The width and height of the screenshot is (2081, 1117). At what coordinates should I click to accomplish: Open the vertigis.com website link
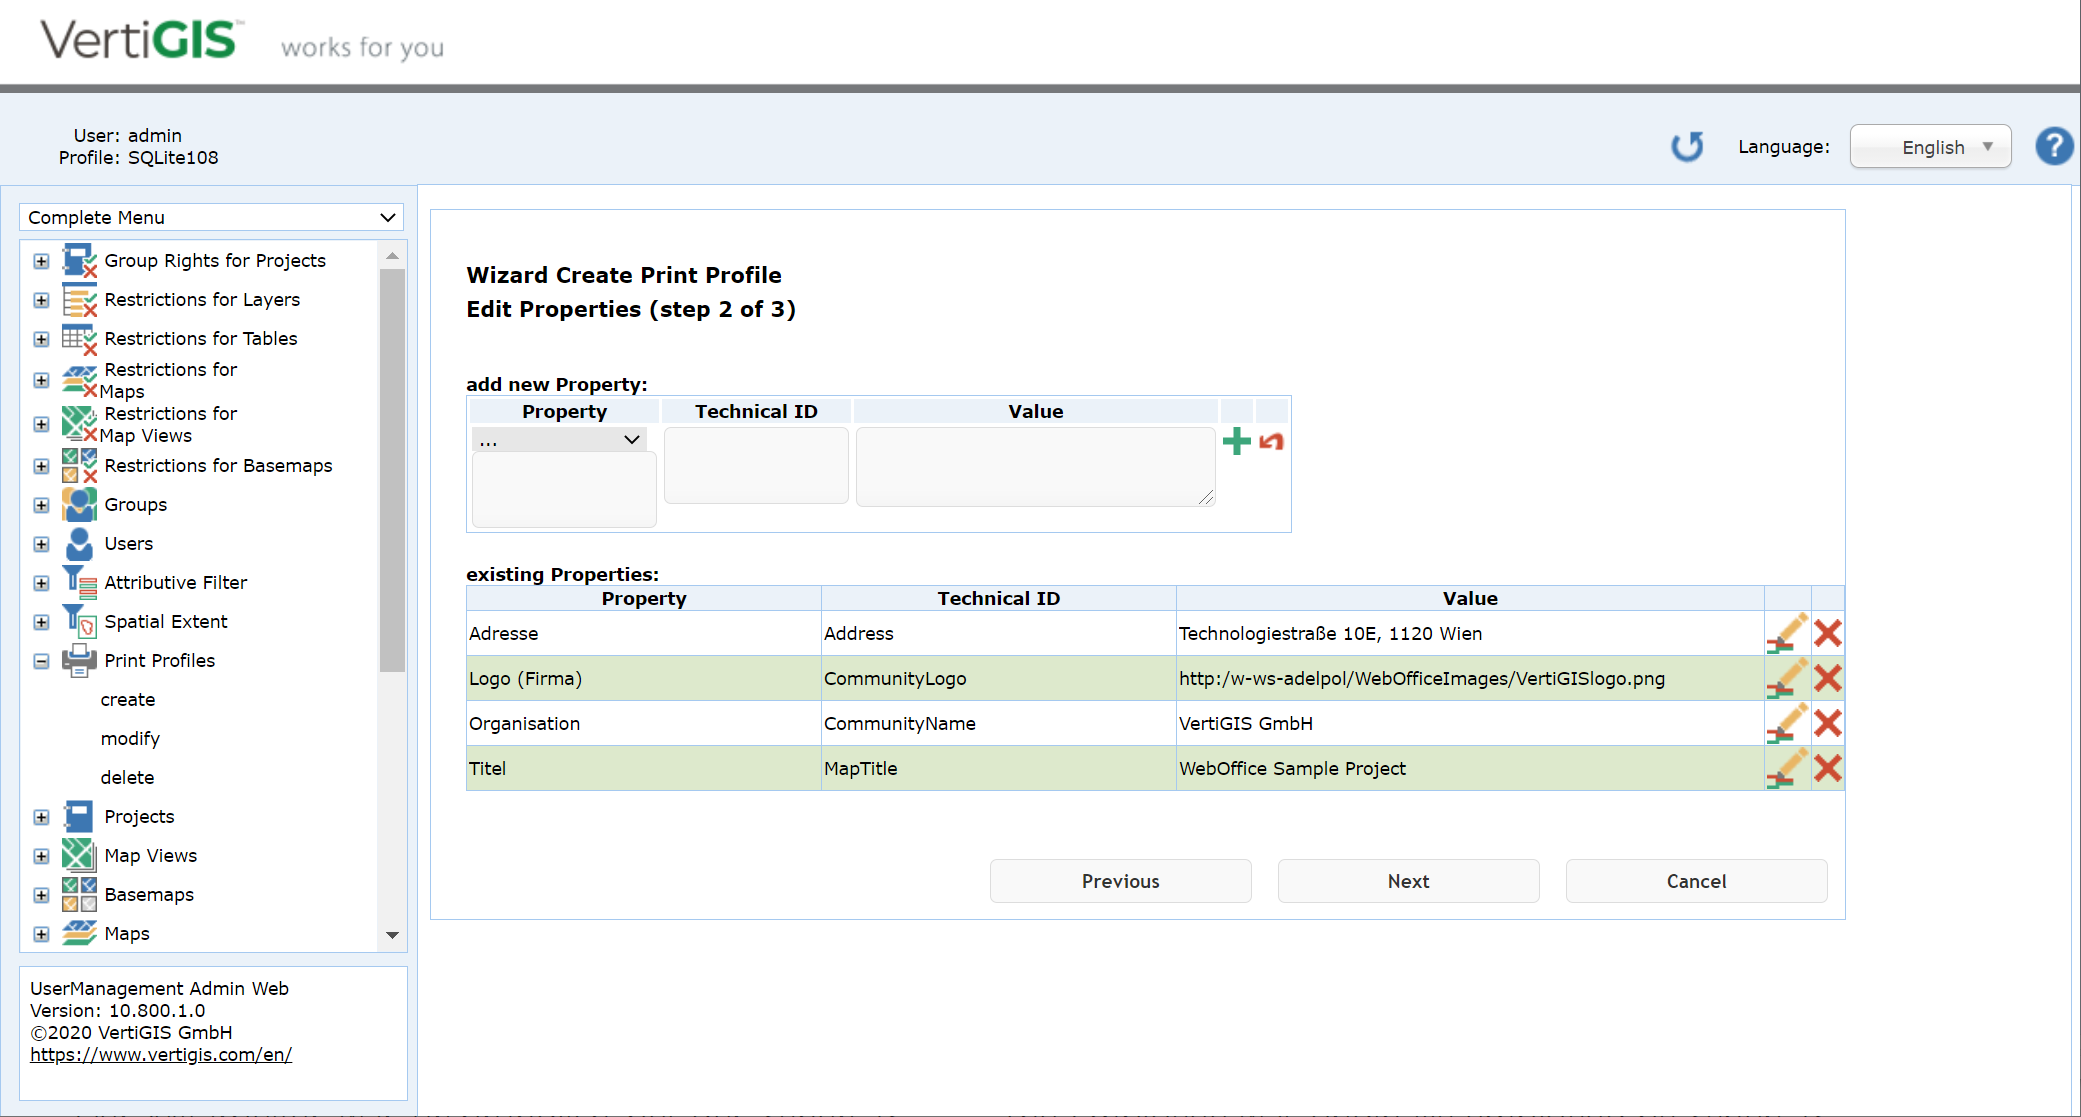pos(160,1054)
